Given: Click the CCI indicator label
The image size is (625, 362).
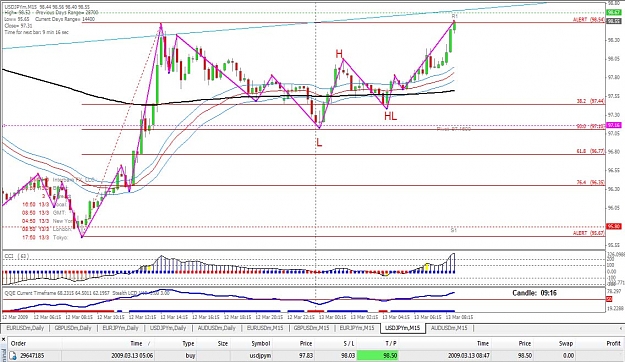Looking at the screenshot, I should point(16,256).
